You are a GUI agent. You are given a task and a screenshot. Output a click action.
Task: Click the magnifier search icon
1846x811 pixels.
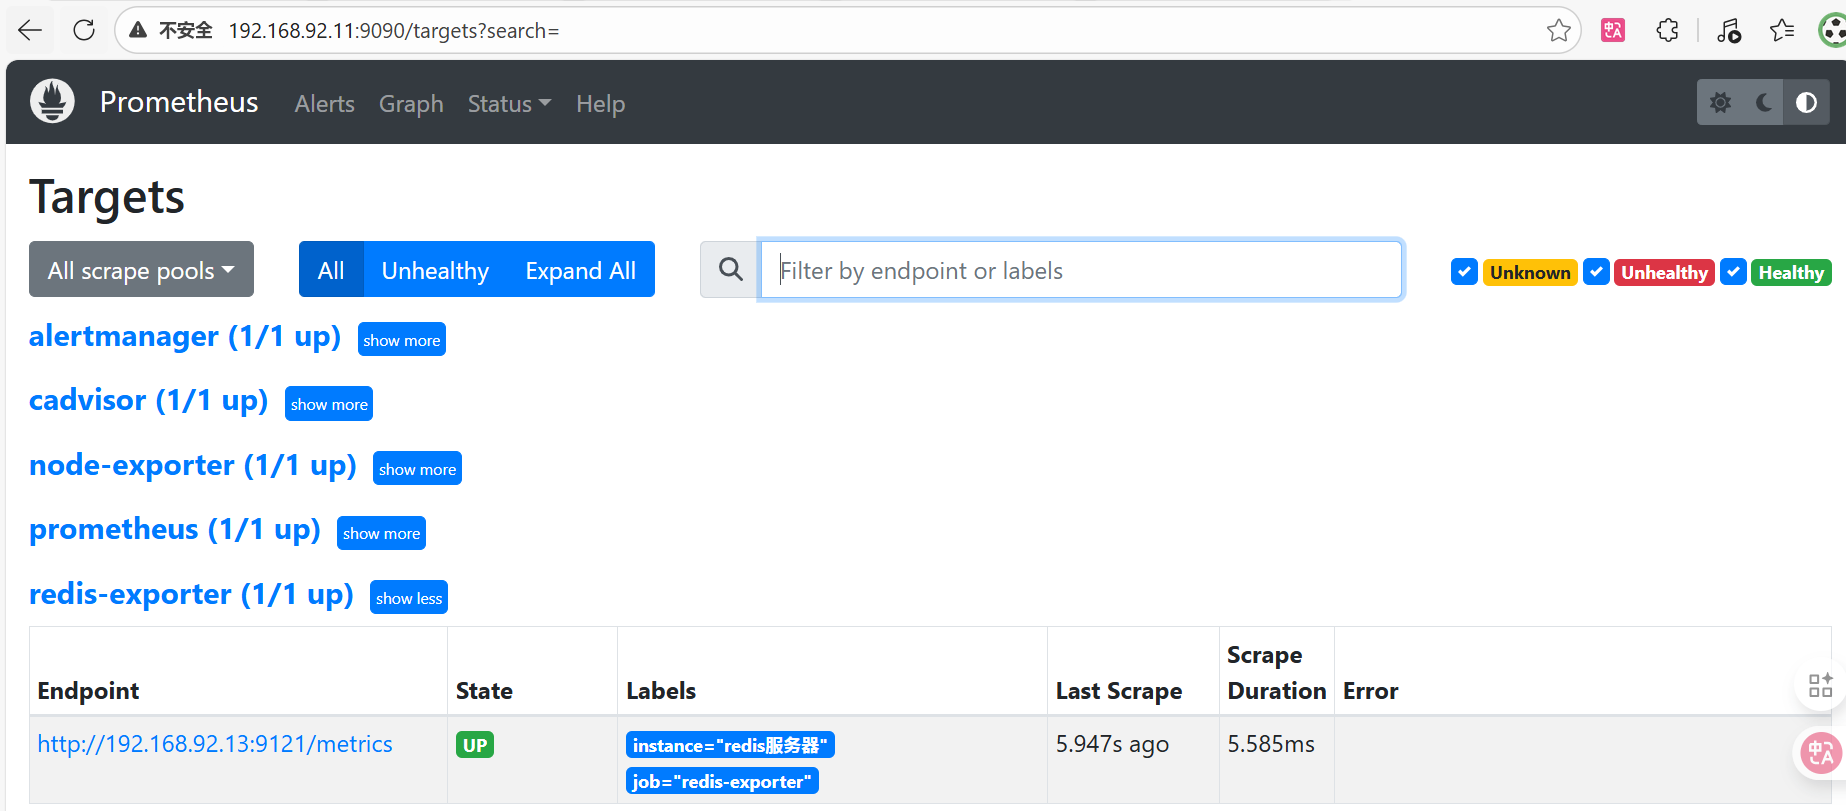point(730,269)
